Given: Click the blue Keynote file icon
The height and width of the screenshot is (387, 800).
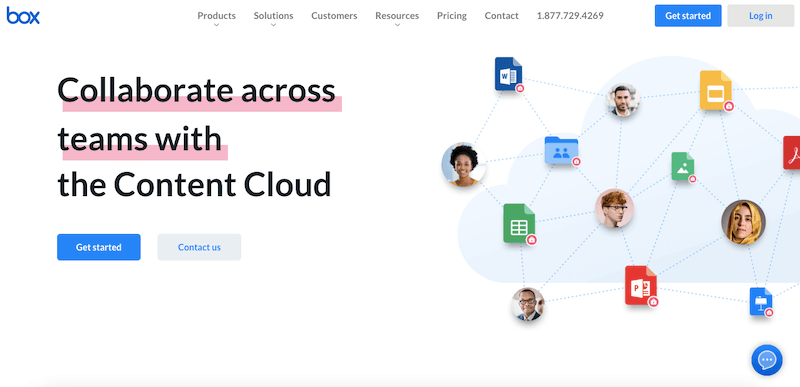Looking at the screenshot, I should pyautogui.click(x=760, y=301).
